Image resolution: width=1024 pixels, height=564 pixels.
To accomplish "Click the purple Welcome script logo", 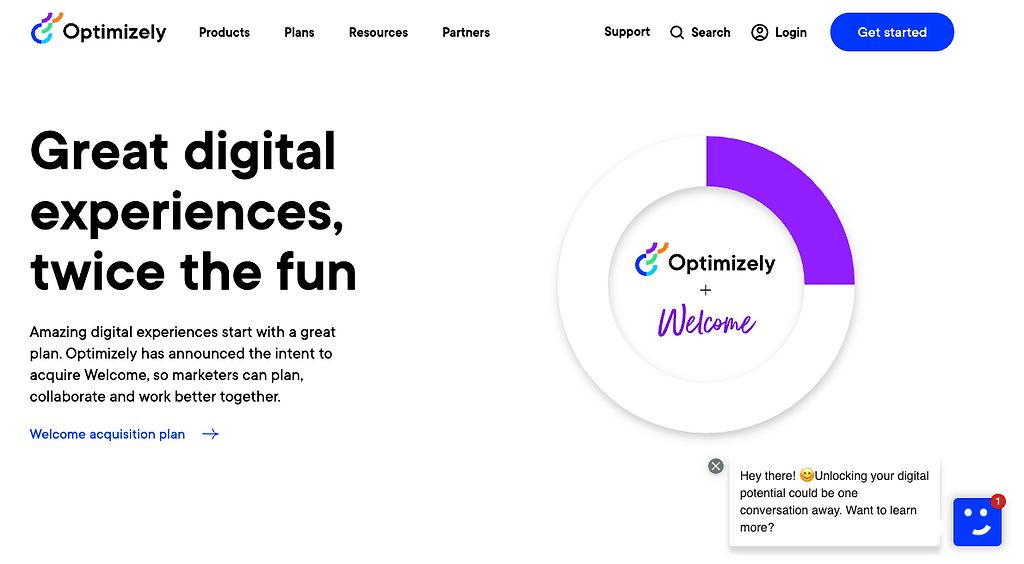I will click(707, 320).
